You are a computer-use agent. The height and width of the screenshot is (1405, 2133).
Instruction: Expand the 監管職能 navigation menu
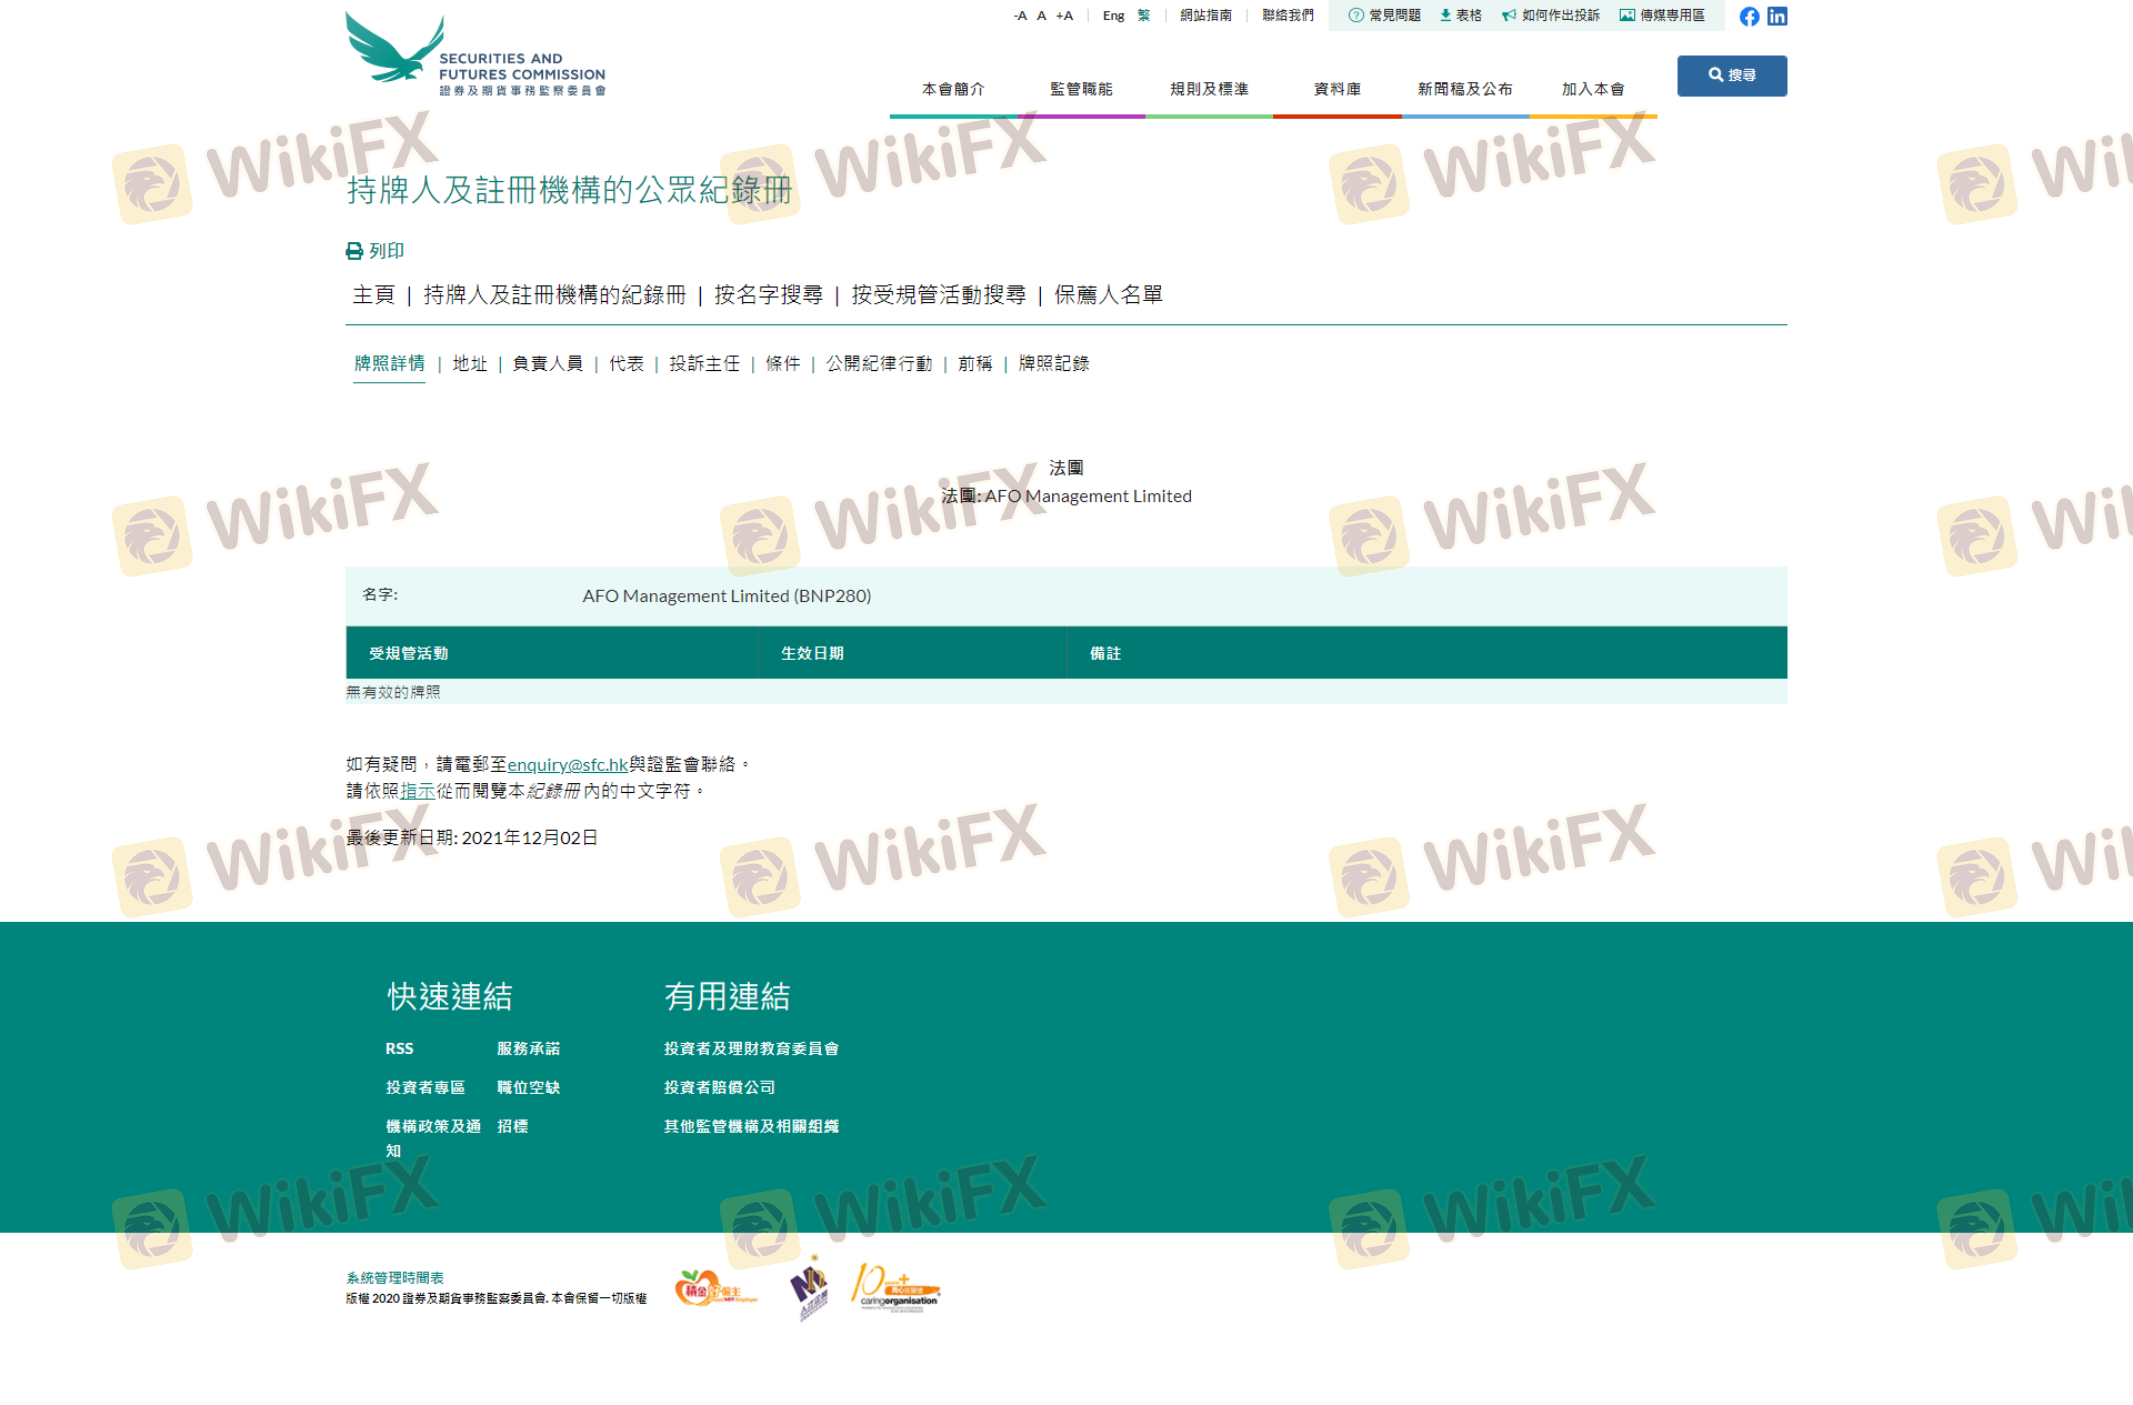point(1080,89)
